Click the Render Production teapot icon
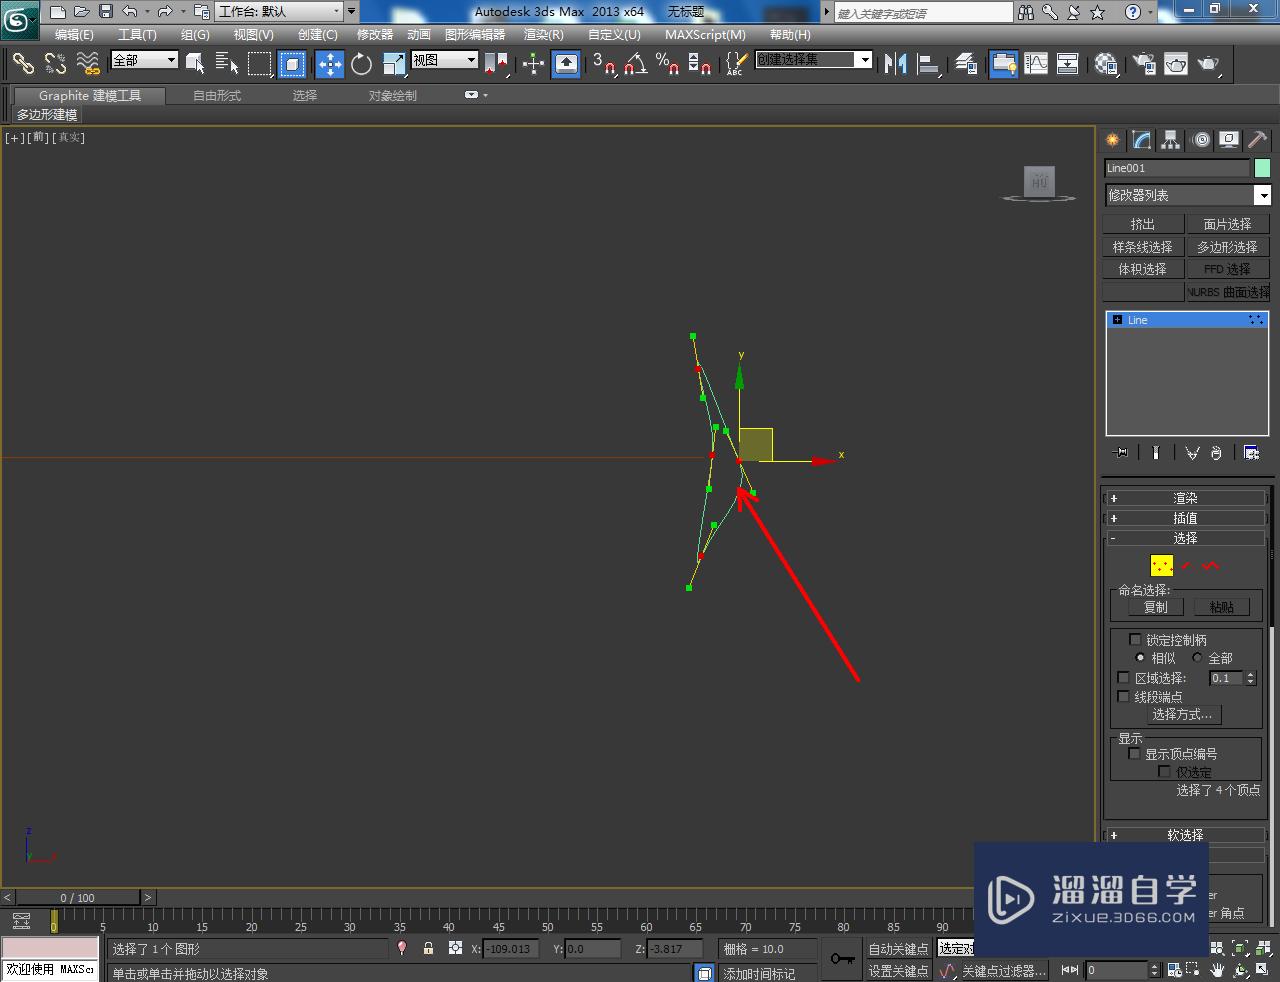Viewport: 1280px width, 982px height. pos(1209,64)
